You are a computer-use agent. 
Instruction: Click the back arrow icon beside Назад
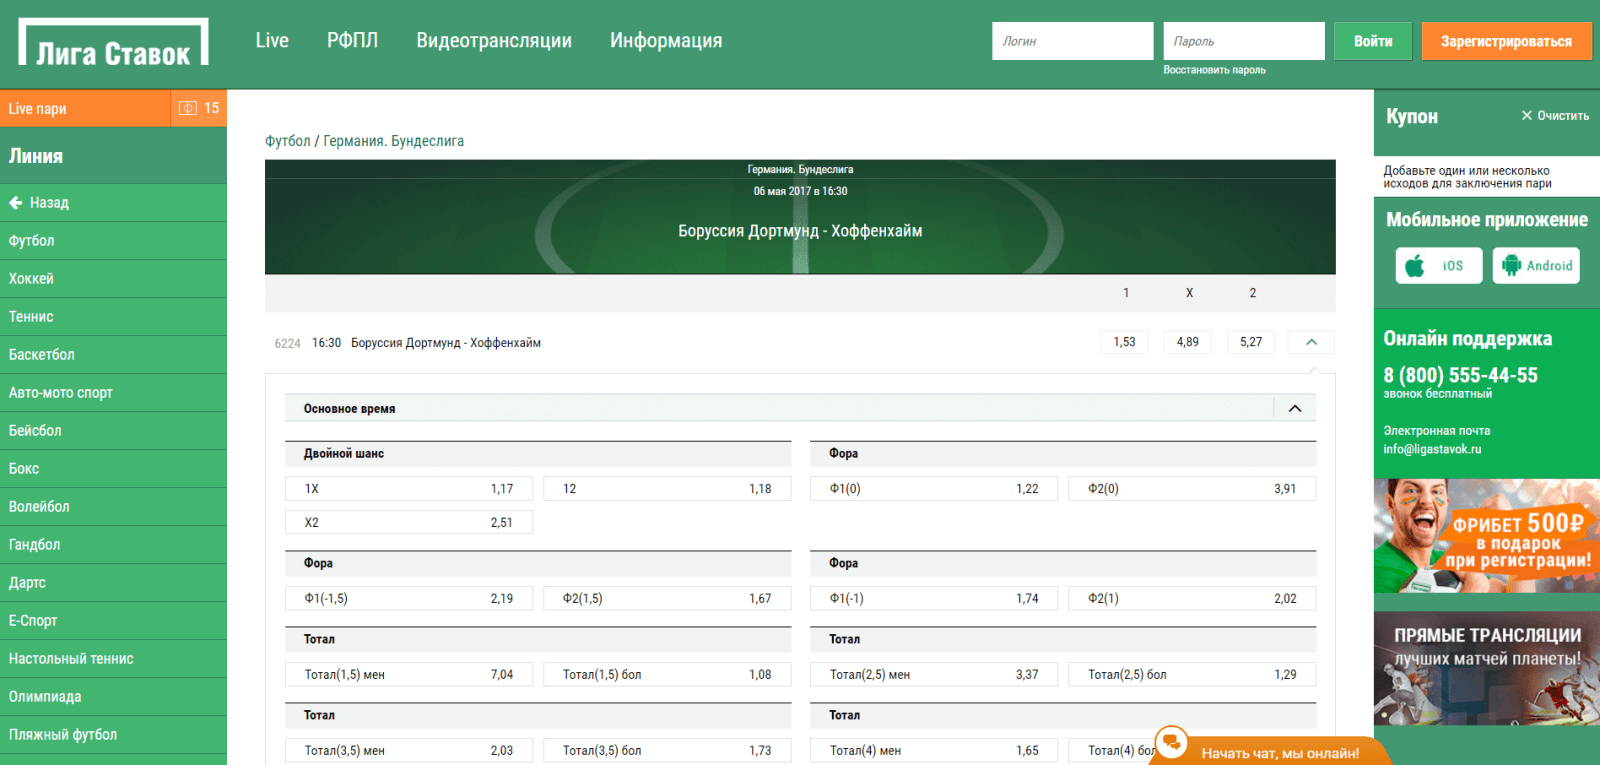[x=16, y=203]
